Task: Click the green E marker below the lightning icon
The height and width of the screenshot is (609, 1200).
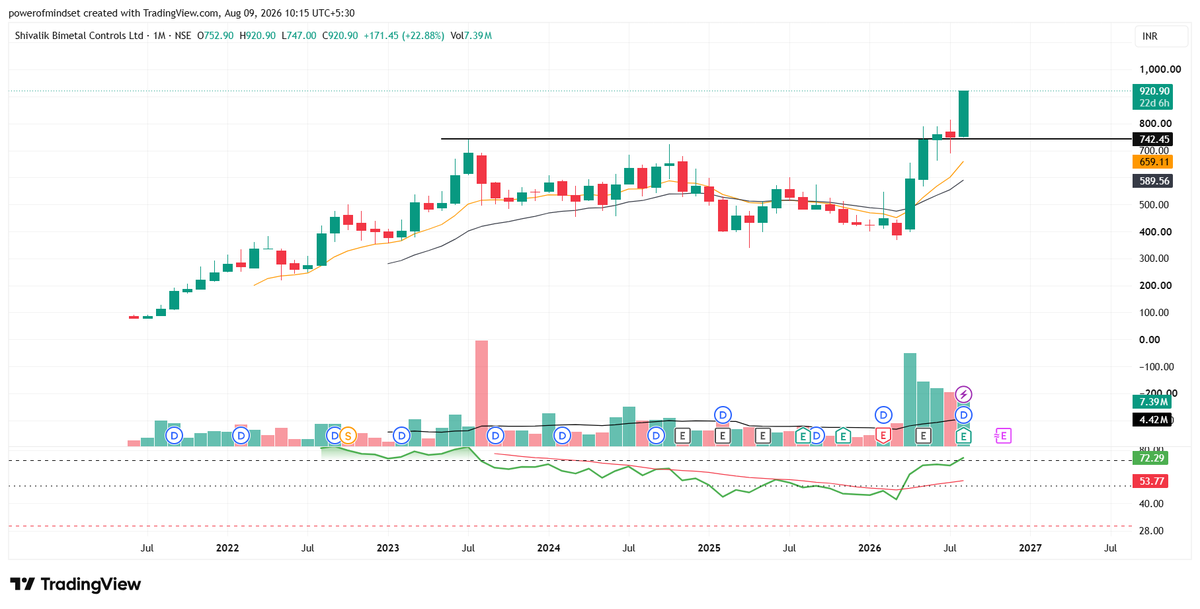Action: click(964, 435)
